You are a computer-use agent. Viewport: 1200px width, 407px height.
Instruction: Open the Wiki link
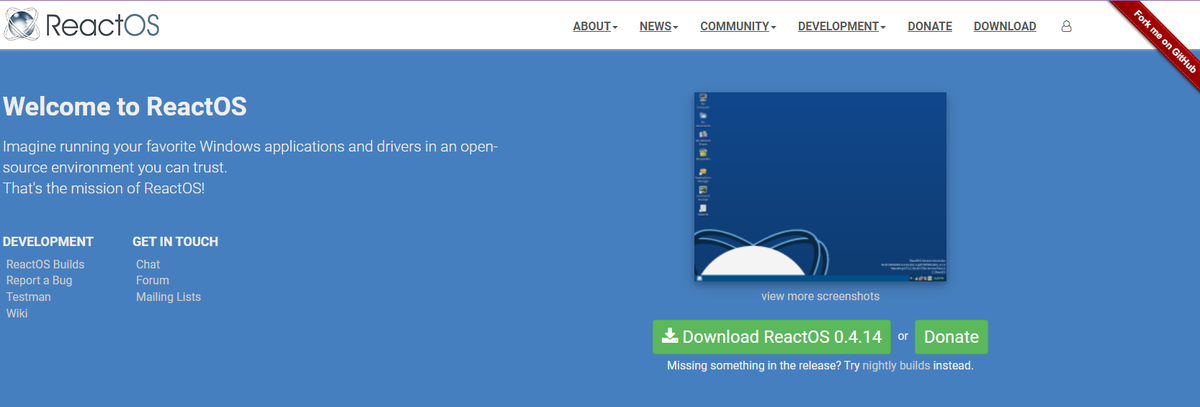17,313
